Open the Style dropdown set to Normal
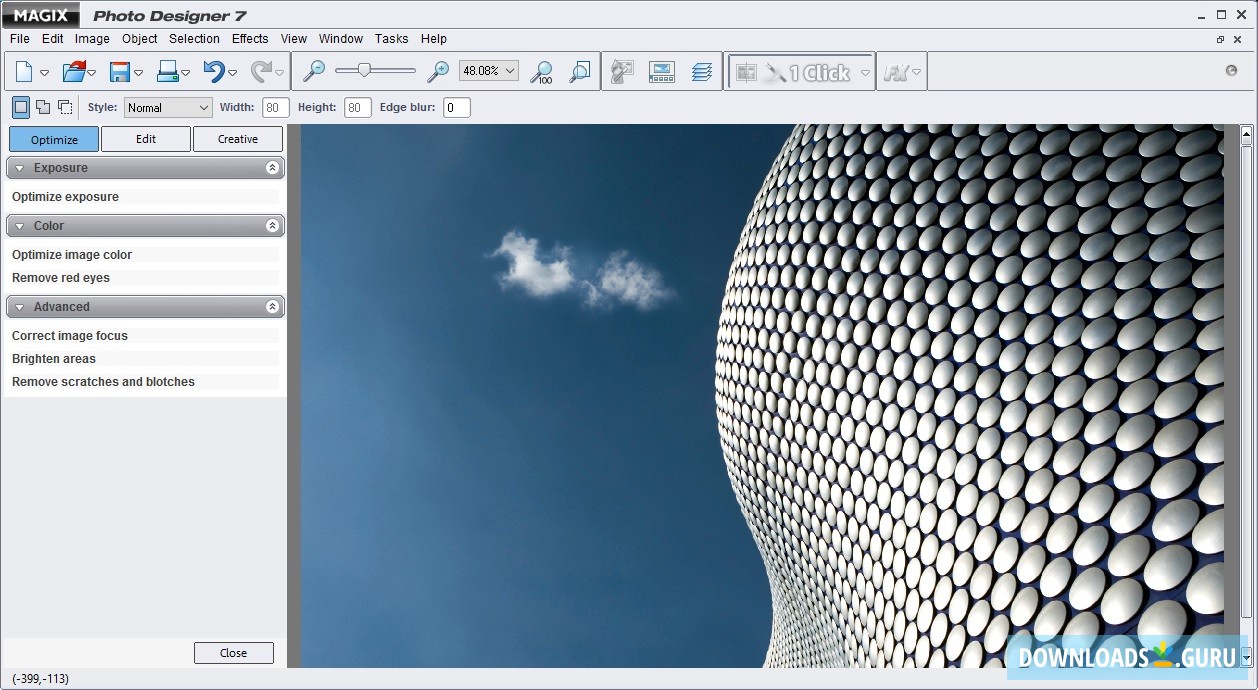 pos(168,108)
